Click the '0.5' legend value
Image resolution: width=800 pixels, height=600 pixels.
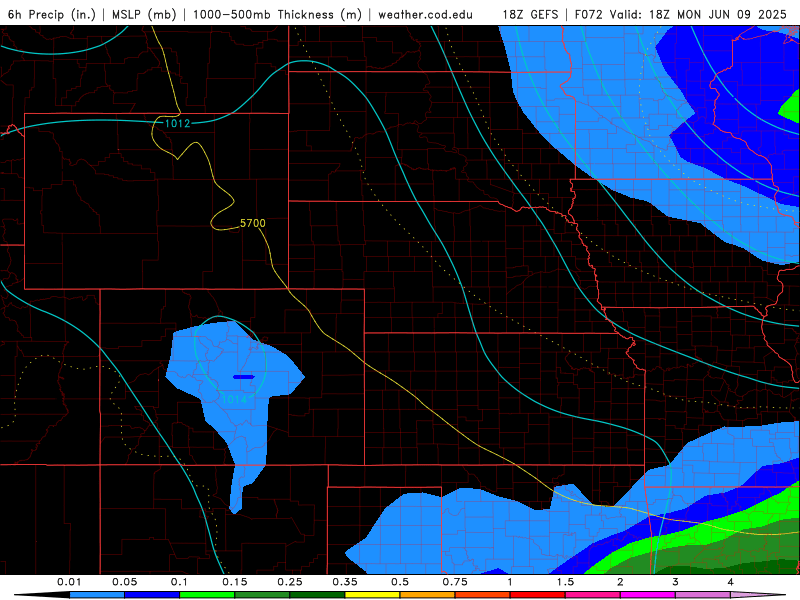[x=400, y=582]
